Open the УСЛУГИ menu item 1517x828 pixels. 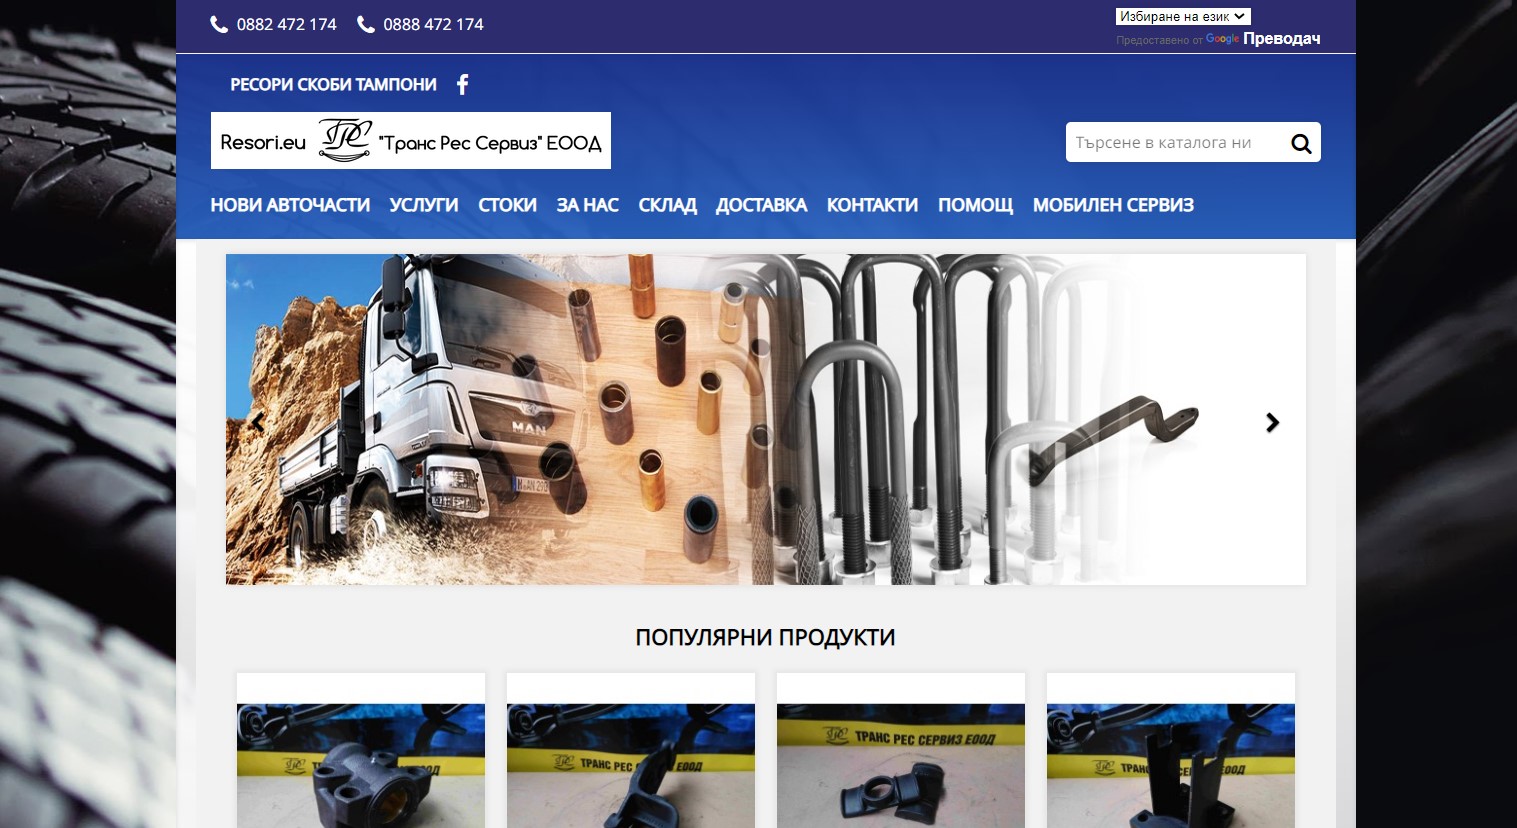pyautogui.click(x=424, y=205)
